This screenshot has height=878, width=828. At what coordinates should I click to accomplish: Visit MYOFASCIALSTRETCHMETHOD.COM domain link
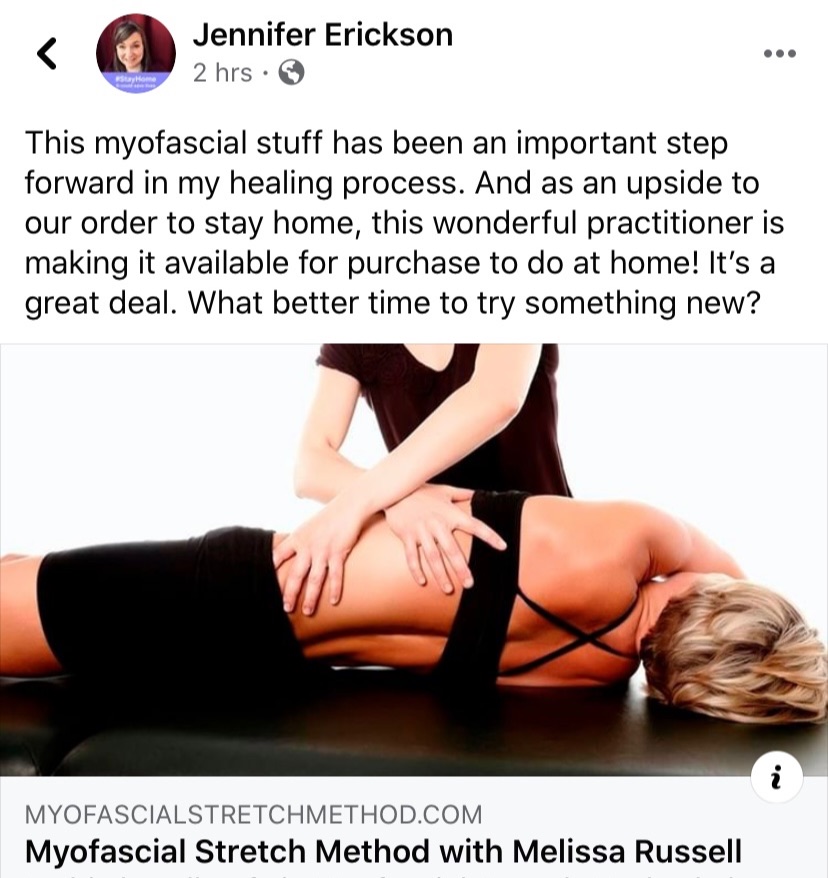pyautogui.click(x=253, y=814)
